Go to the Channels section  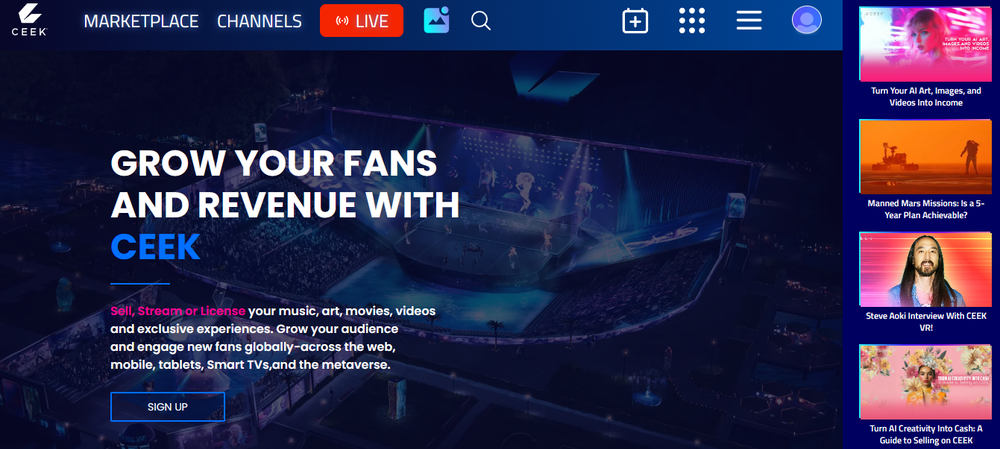pyautogui.click(x=259, y=21)
